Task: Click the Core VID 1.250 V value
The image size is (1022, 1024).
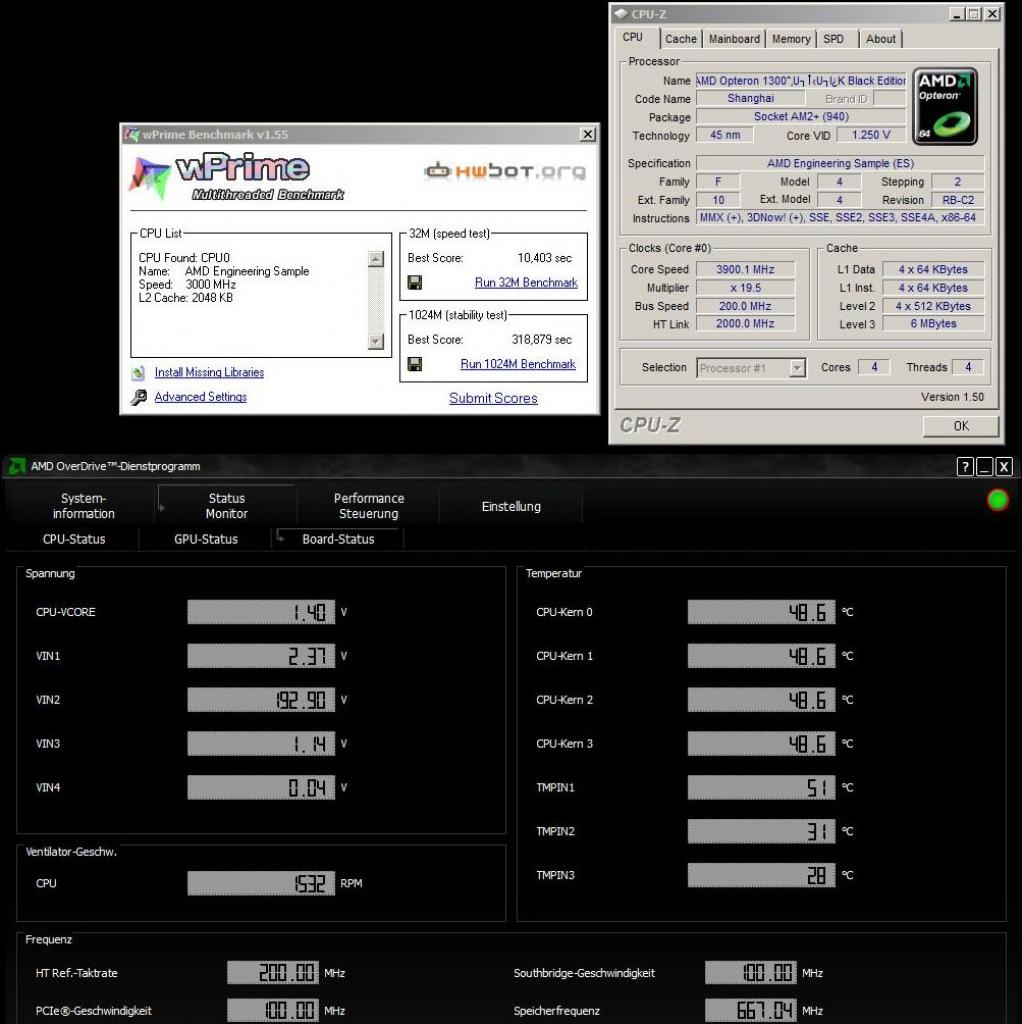Action: click(870, 135)
